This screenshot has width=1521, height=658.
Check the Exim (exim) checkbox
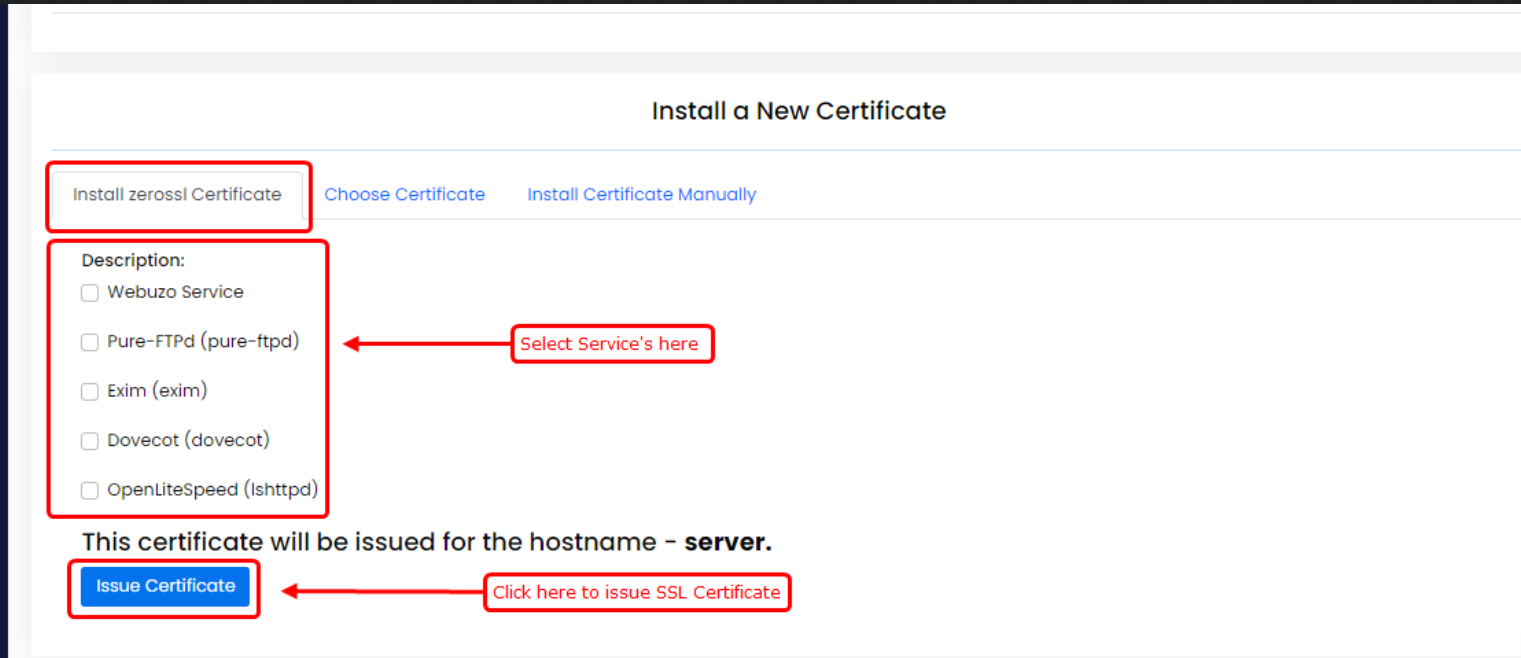(90, 392)
